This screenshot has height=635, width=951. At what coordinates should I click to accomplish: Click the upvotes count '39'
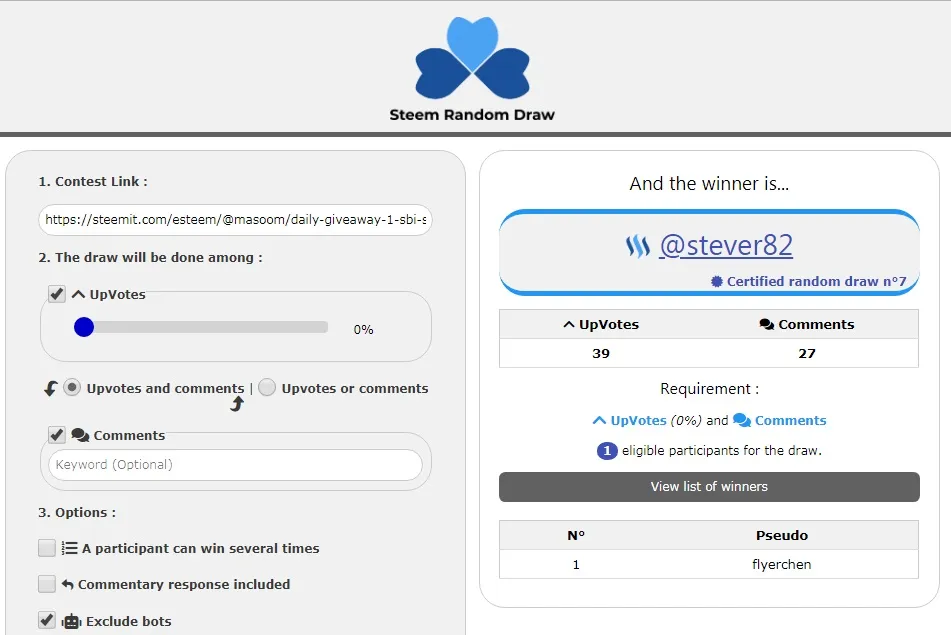[x=600, y=354]
